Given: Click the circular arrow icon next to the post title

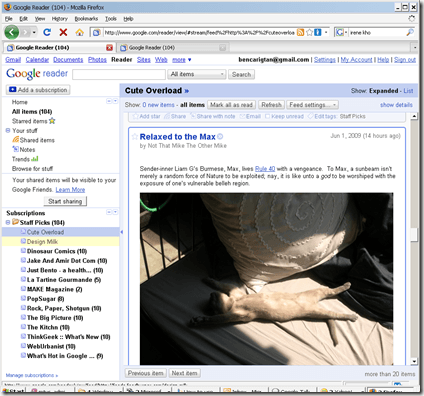Looking at the screenshot, I should point(220,136).
